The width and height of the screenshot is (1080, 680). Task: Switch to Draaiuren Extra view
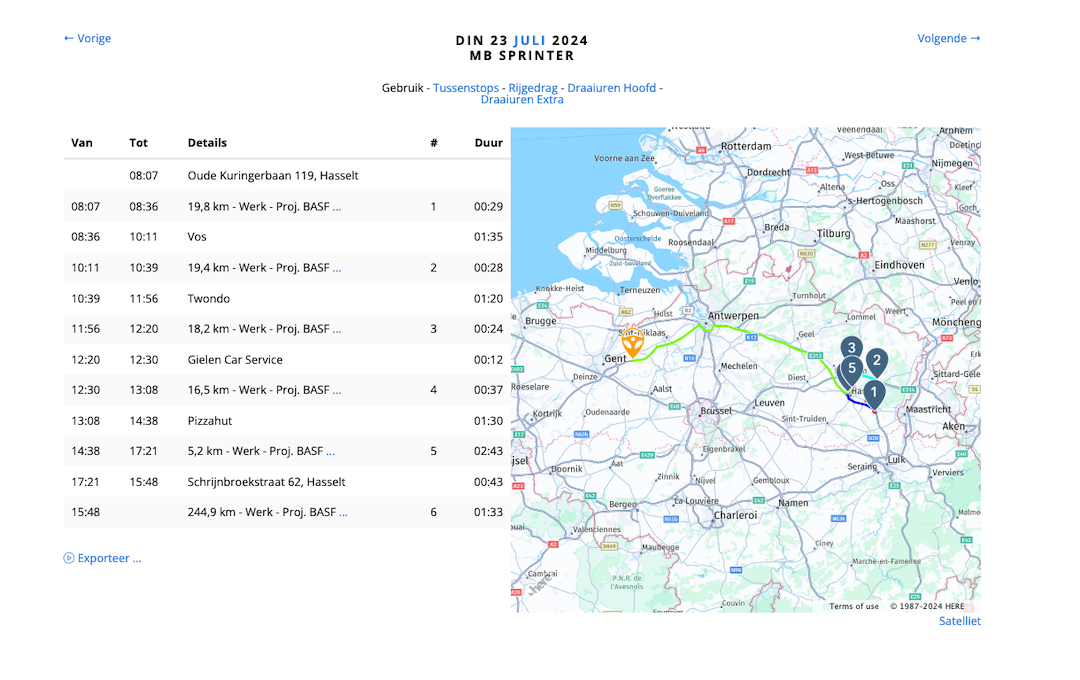coord(521,100)
